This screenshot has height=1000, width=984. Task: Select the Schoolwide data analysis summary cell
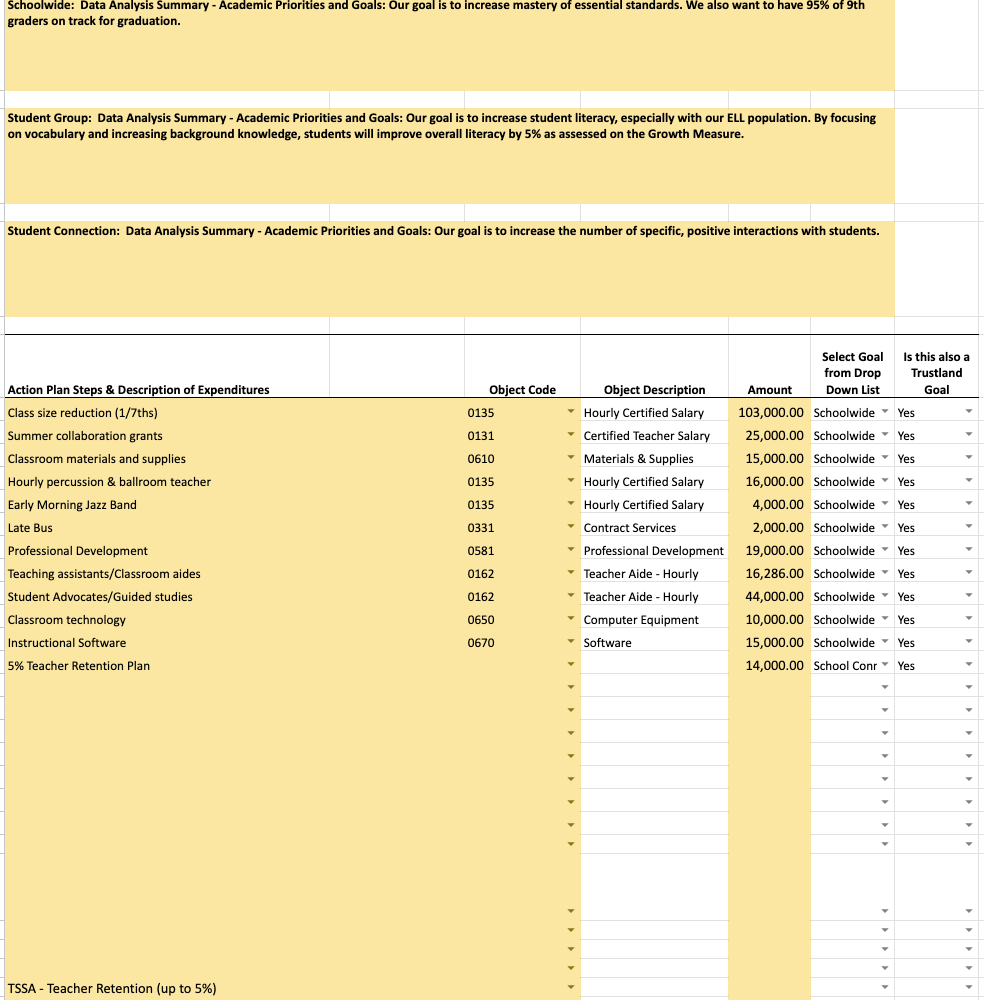[x=450, y=45]
